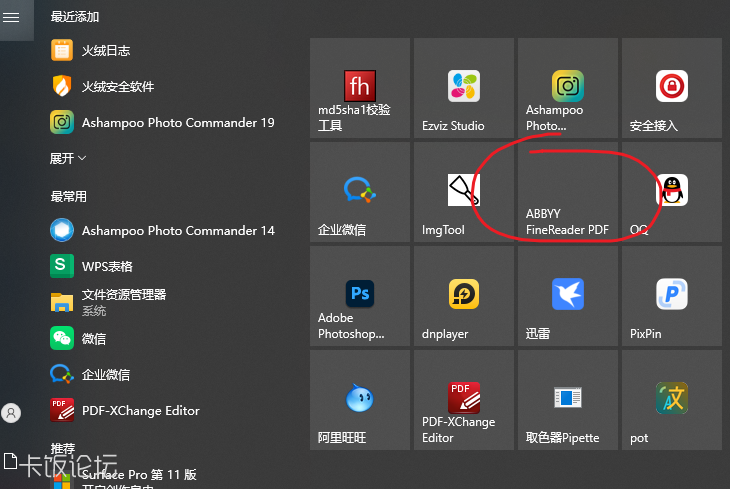Image resolution: width=730 pixels, height=489 pixels.
Task: Open the hamburger navigation menu
Action: [x=11, y=18]
